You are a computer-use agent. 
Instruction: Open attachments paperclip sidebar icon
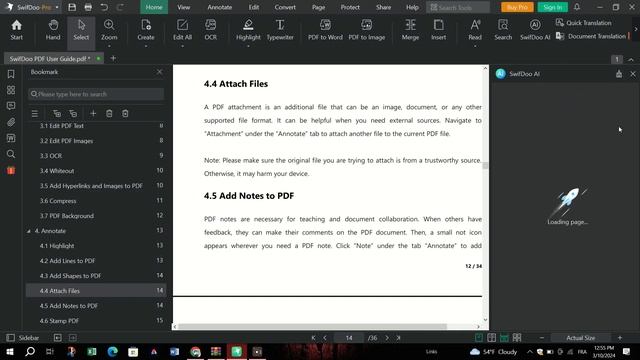pos(11,122)
